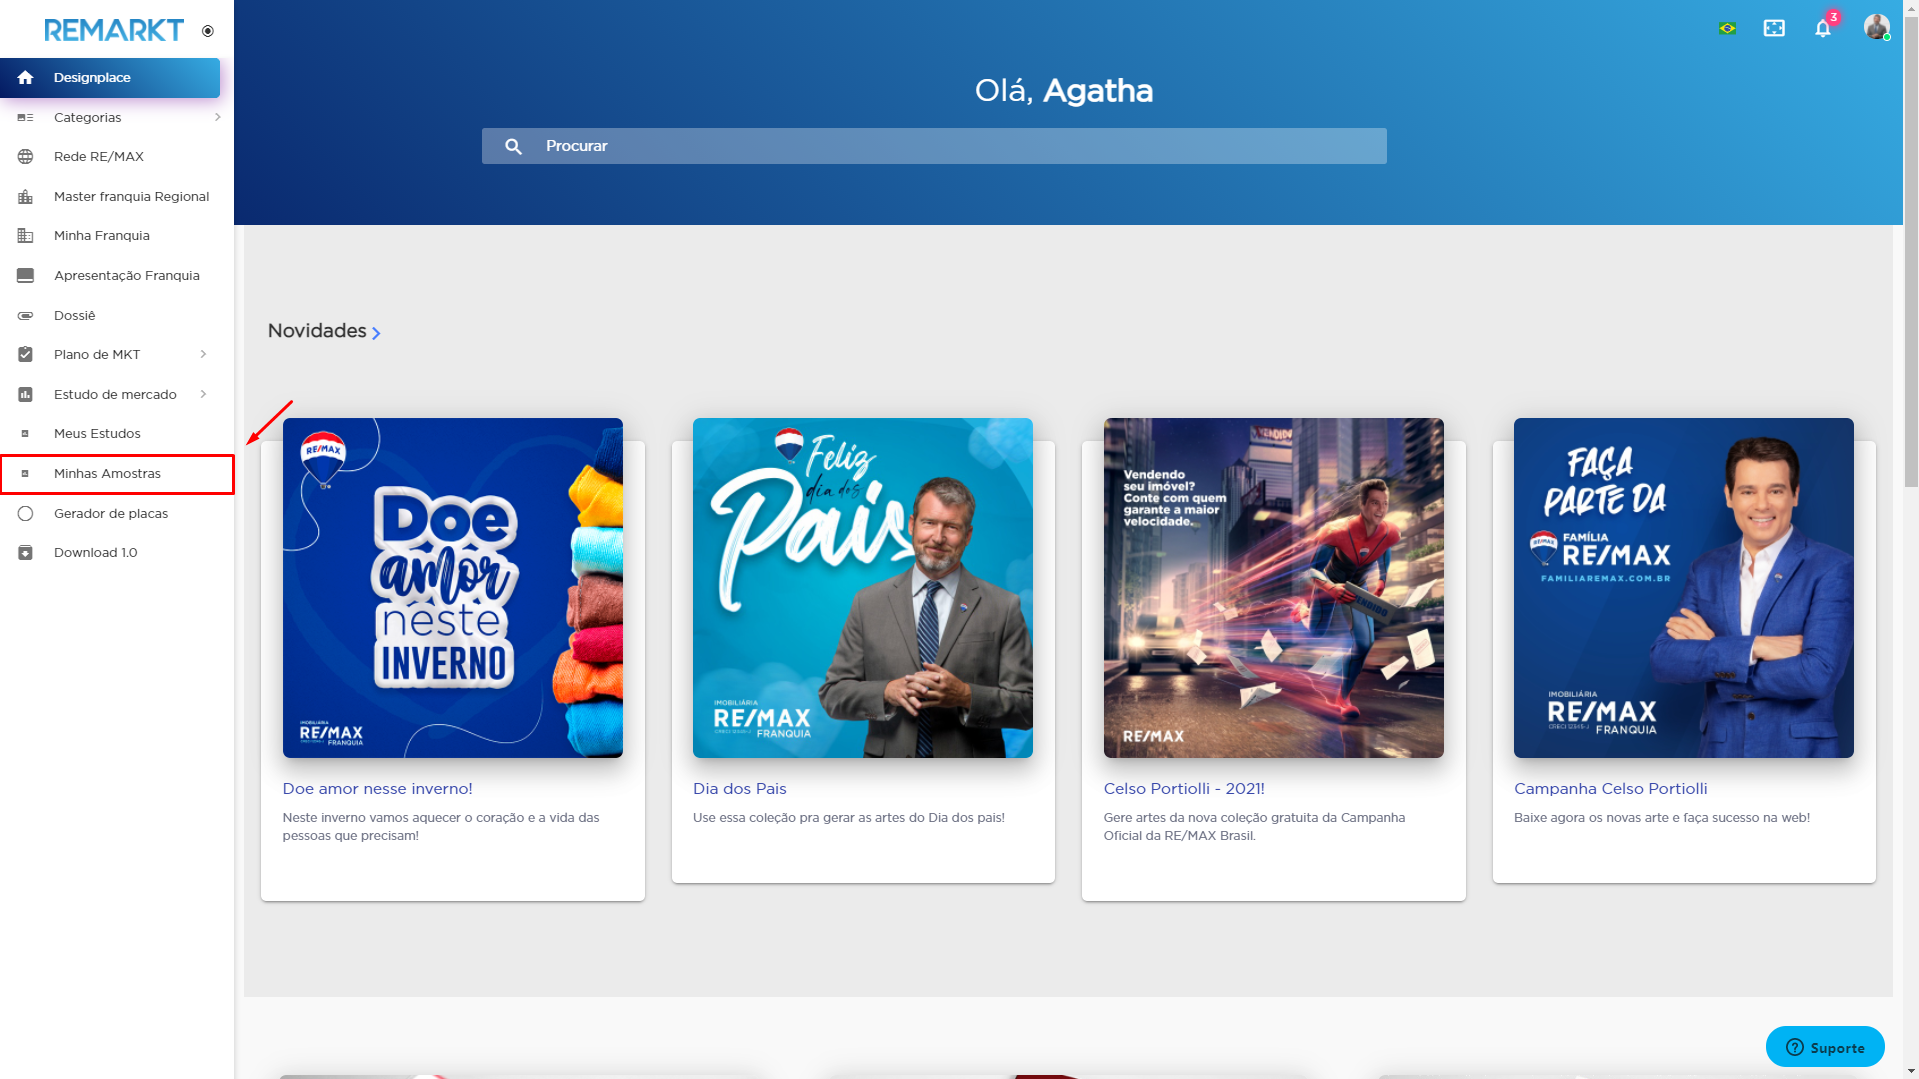Open Minhas Amostras menu item

tap(107, 474)
